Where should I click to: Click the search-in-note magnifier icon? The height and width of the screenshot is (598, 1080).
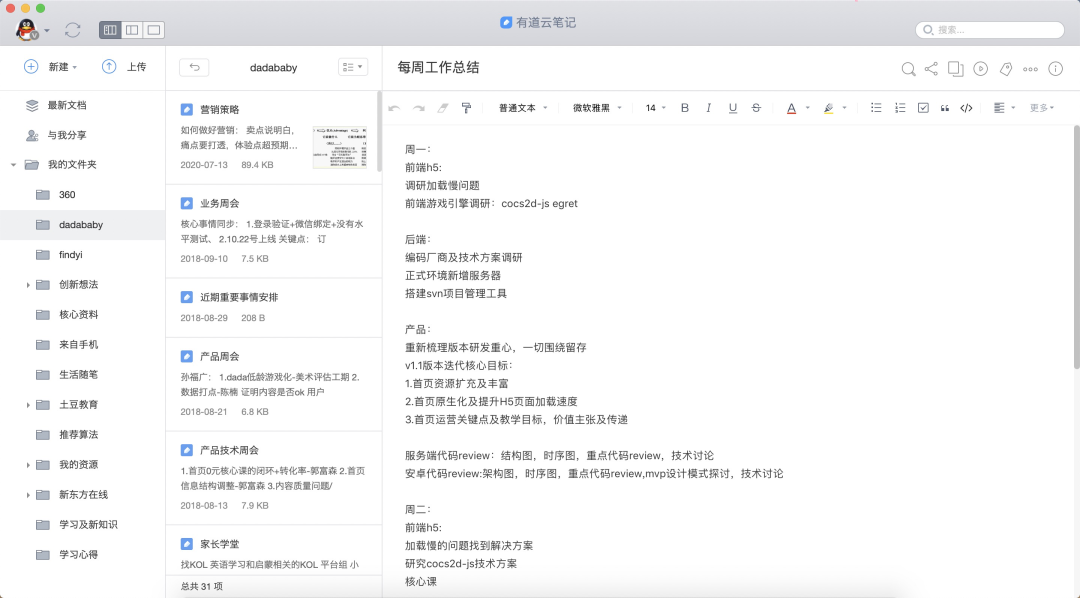point(908,68)
